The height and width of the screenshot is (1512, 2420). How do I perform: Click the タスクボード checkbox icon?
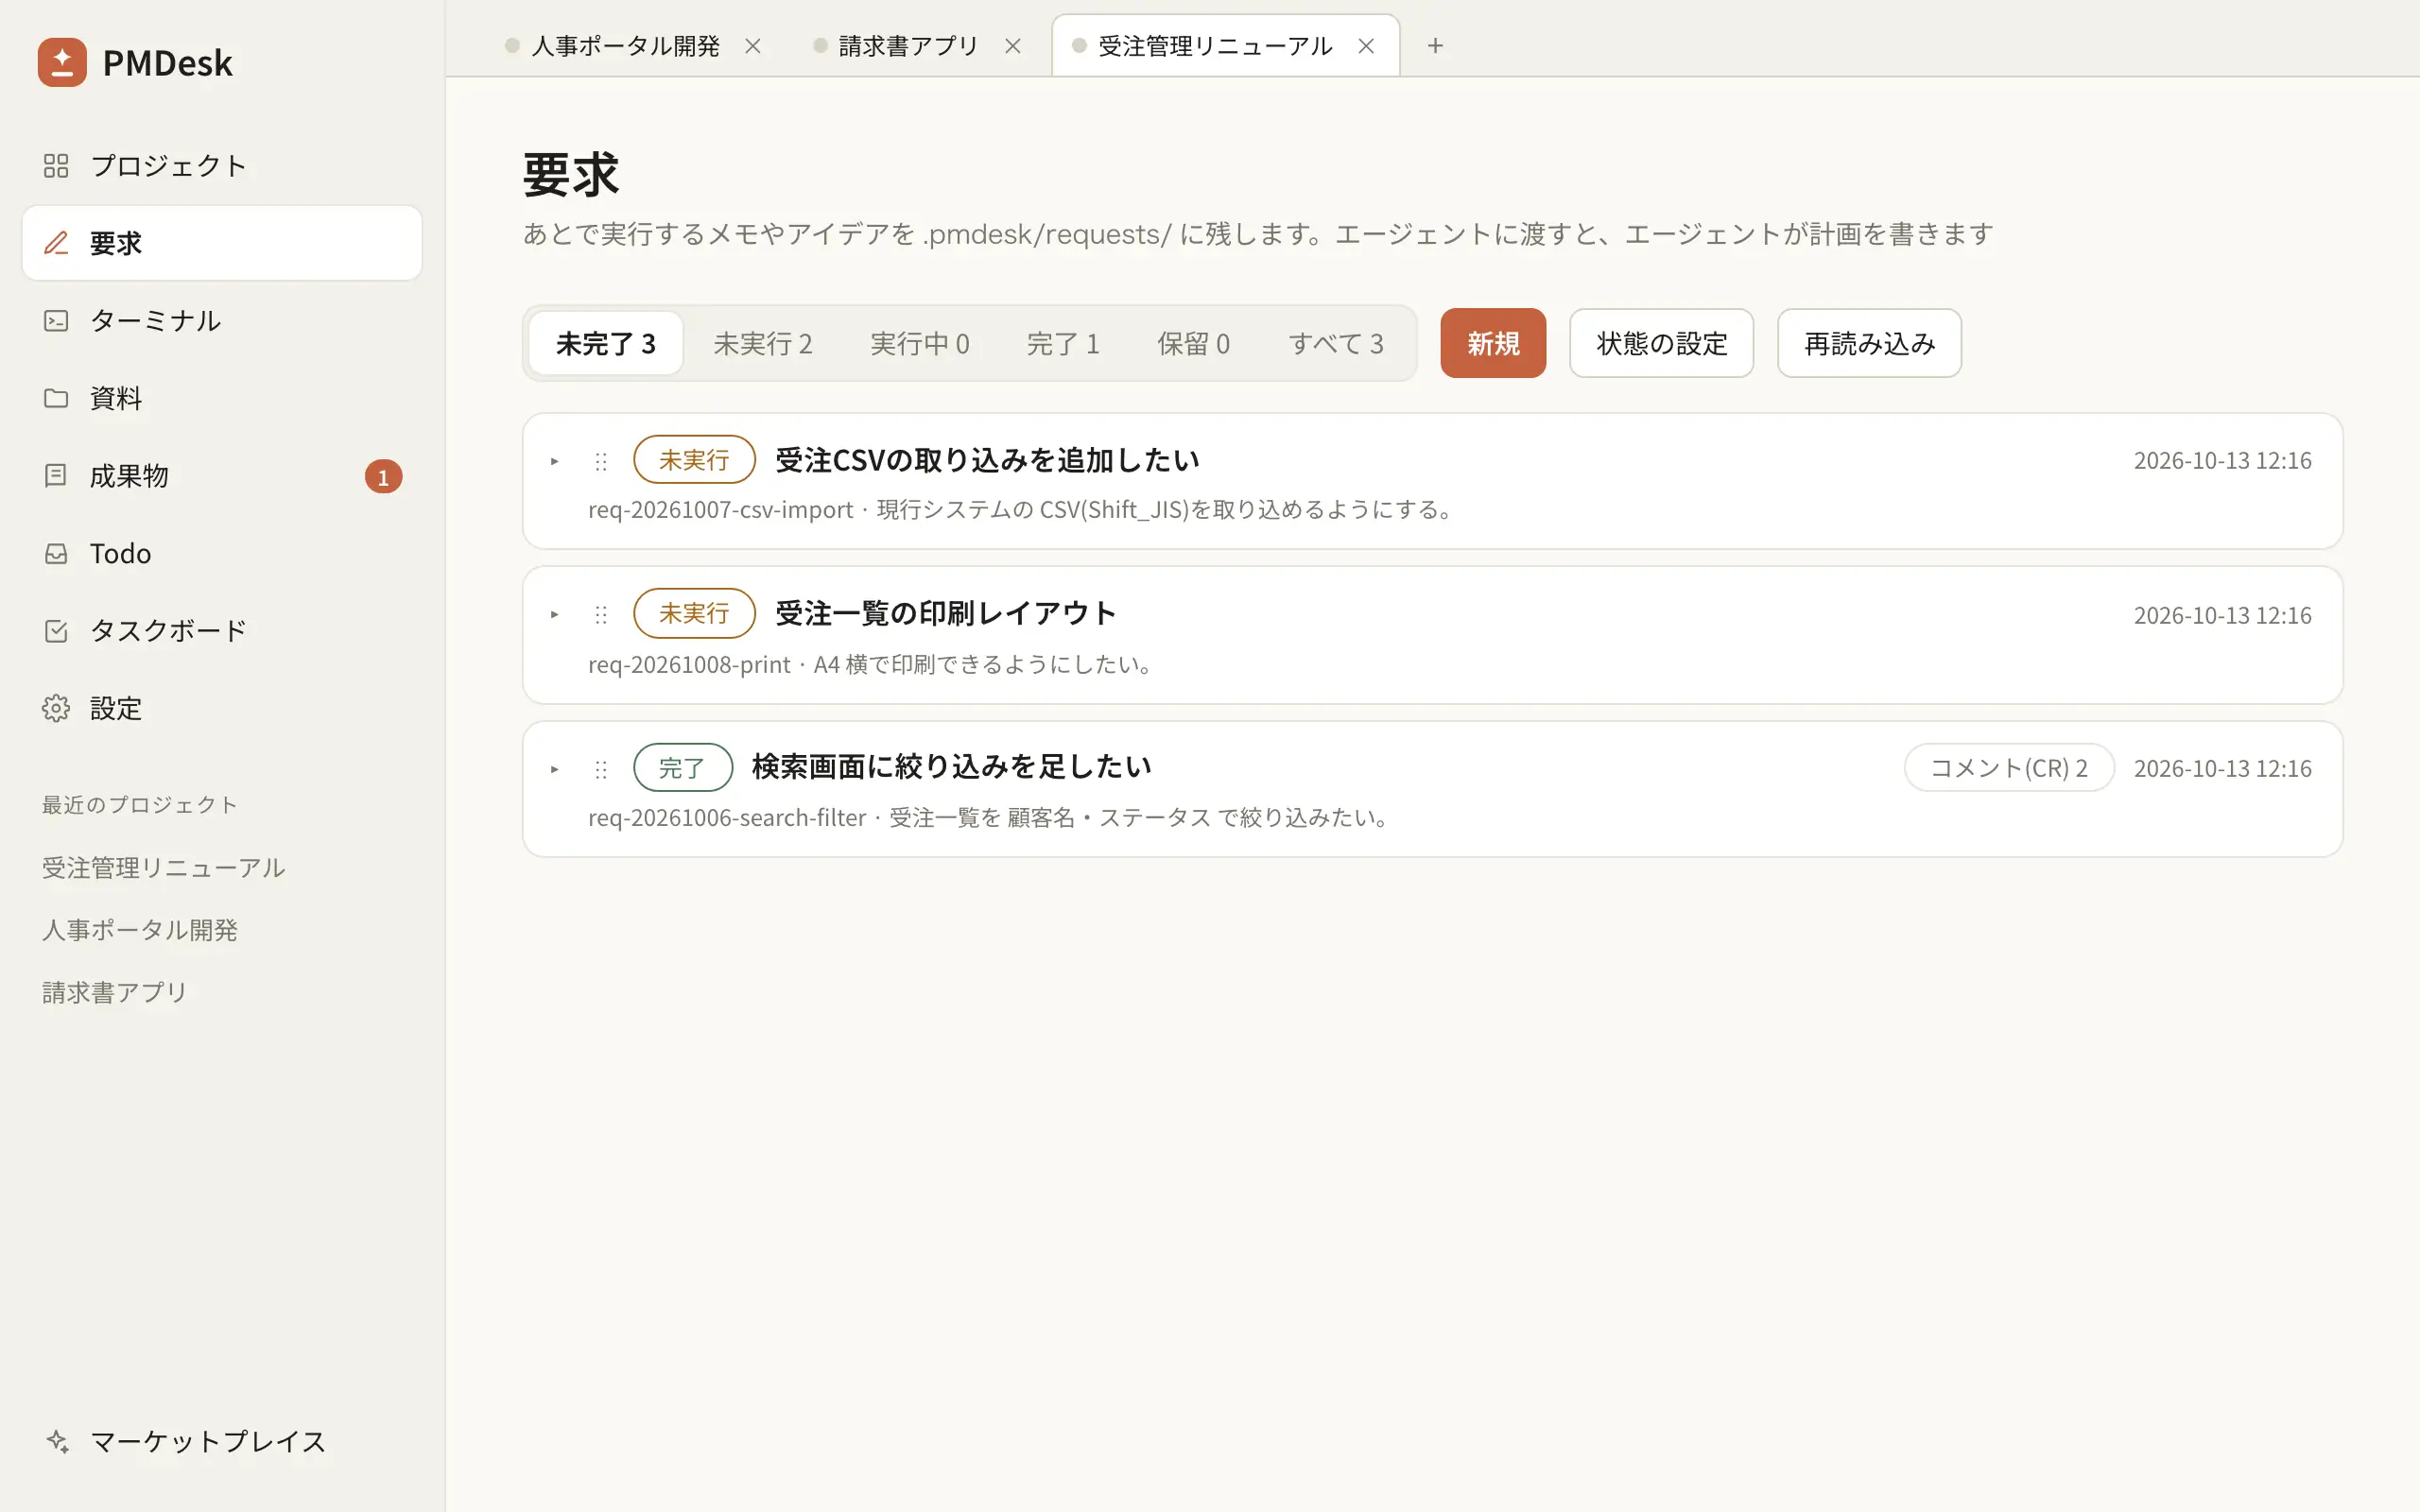pyautogui.click(x=56, y=630)
